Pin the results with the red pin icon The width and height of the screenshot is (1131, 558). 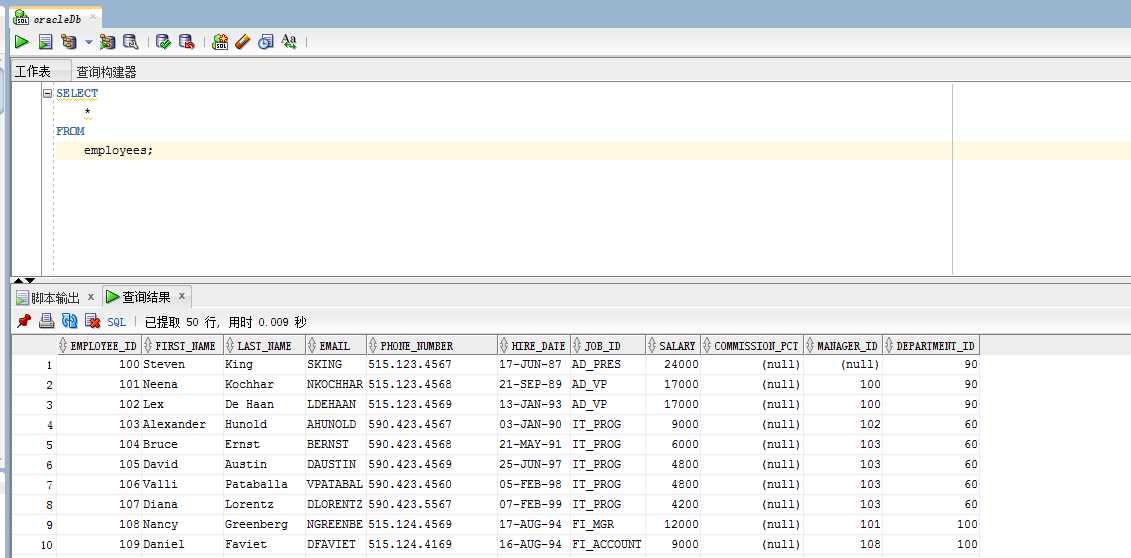coord(24,322)
